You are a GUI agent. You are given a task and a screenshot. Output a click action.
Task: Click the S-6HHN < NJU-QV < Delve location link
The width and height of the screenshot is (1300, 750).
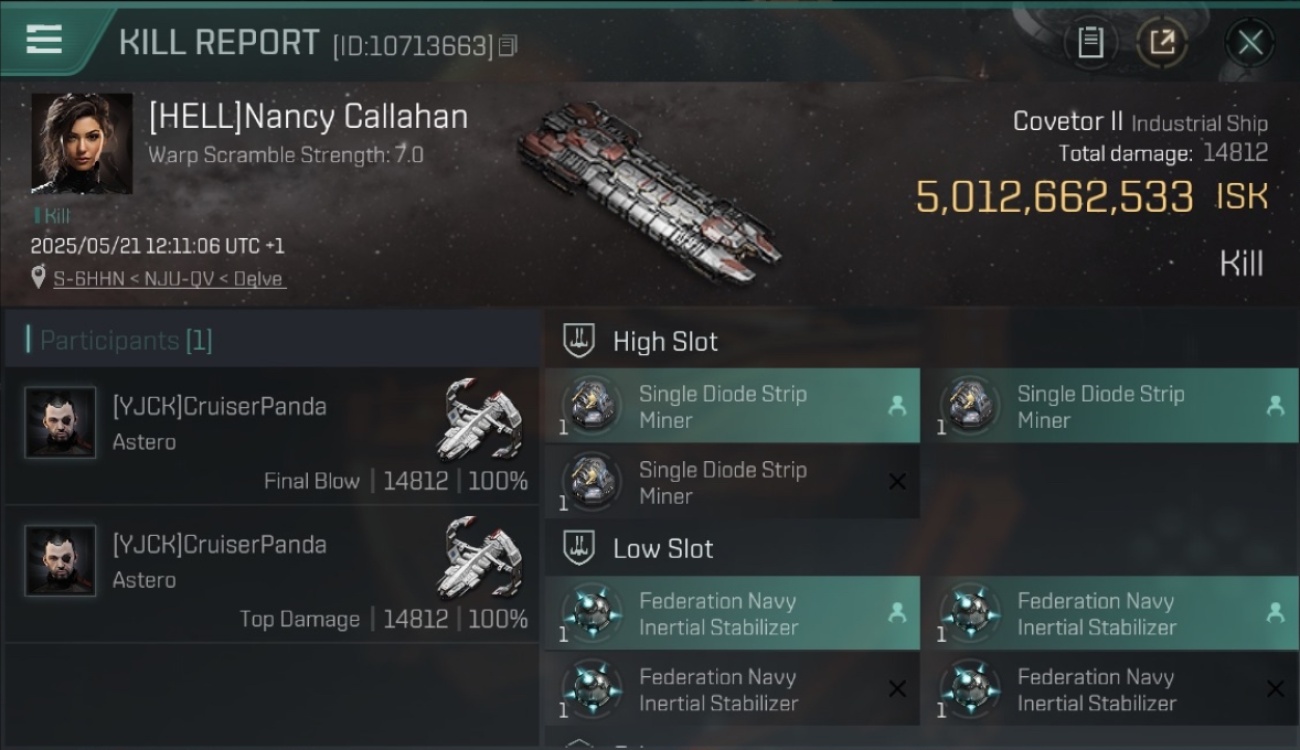coord(170,279)
